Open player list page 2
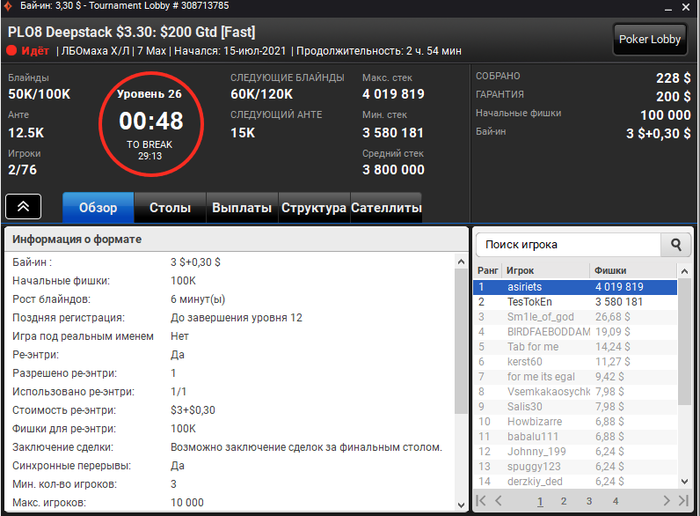 click(x=564, y=501)
